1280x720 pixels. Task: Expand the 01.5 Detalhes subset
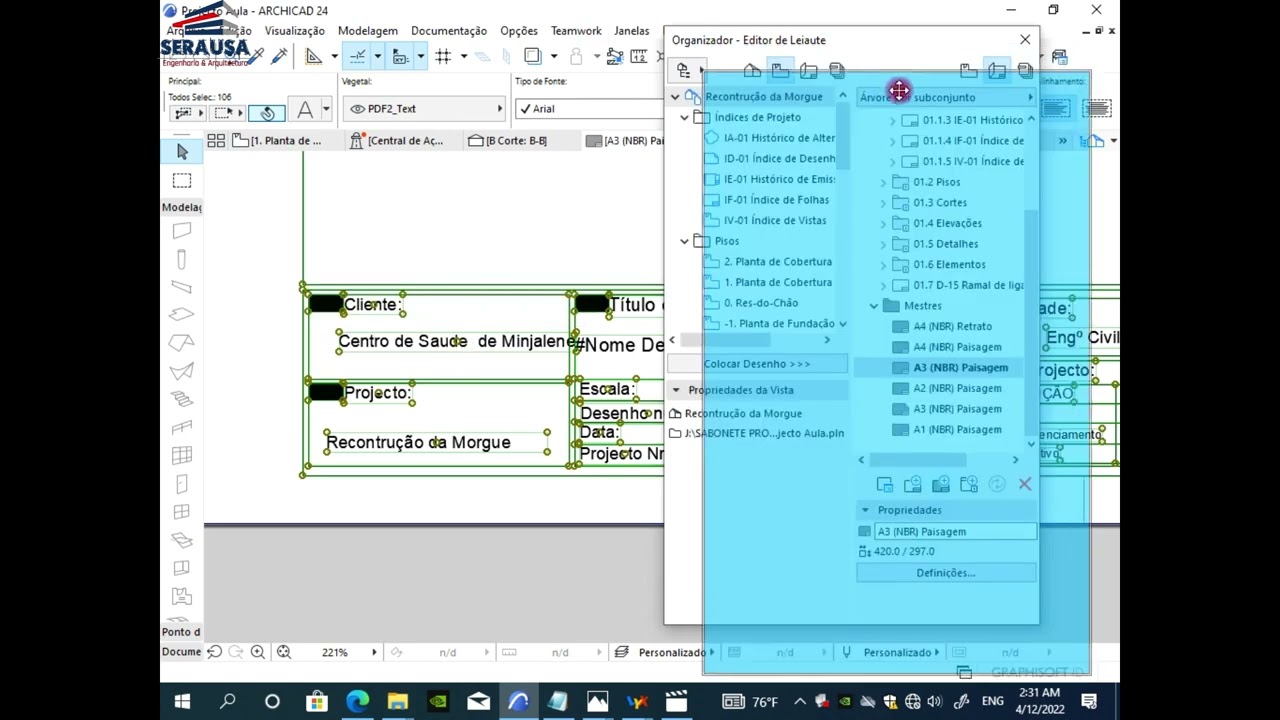[x=884, y=244]
